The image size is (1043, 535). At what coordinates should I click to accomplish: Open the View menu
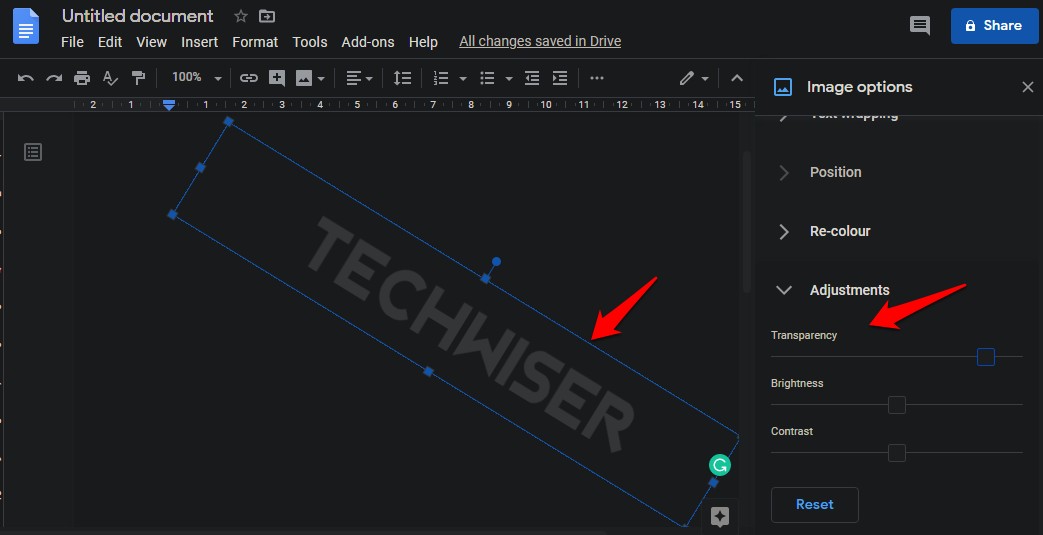(152, 42)
